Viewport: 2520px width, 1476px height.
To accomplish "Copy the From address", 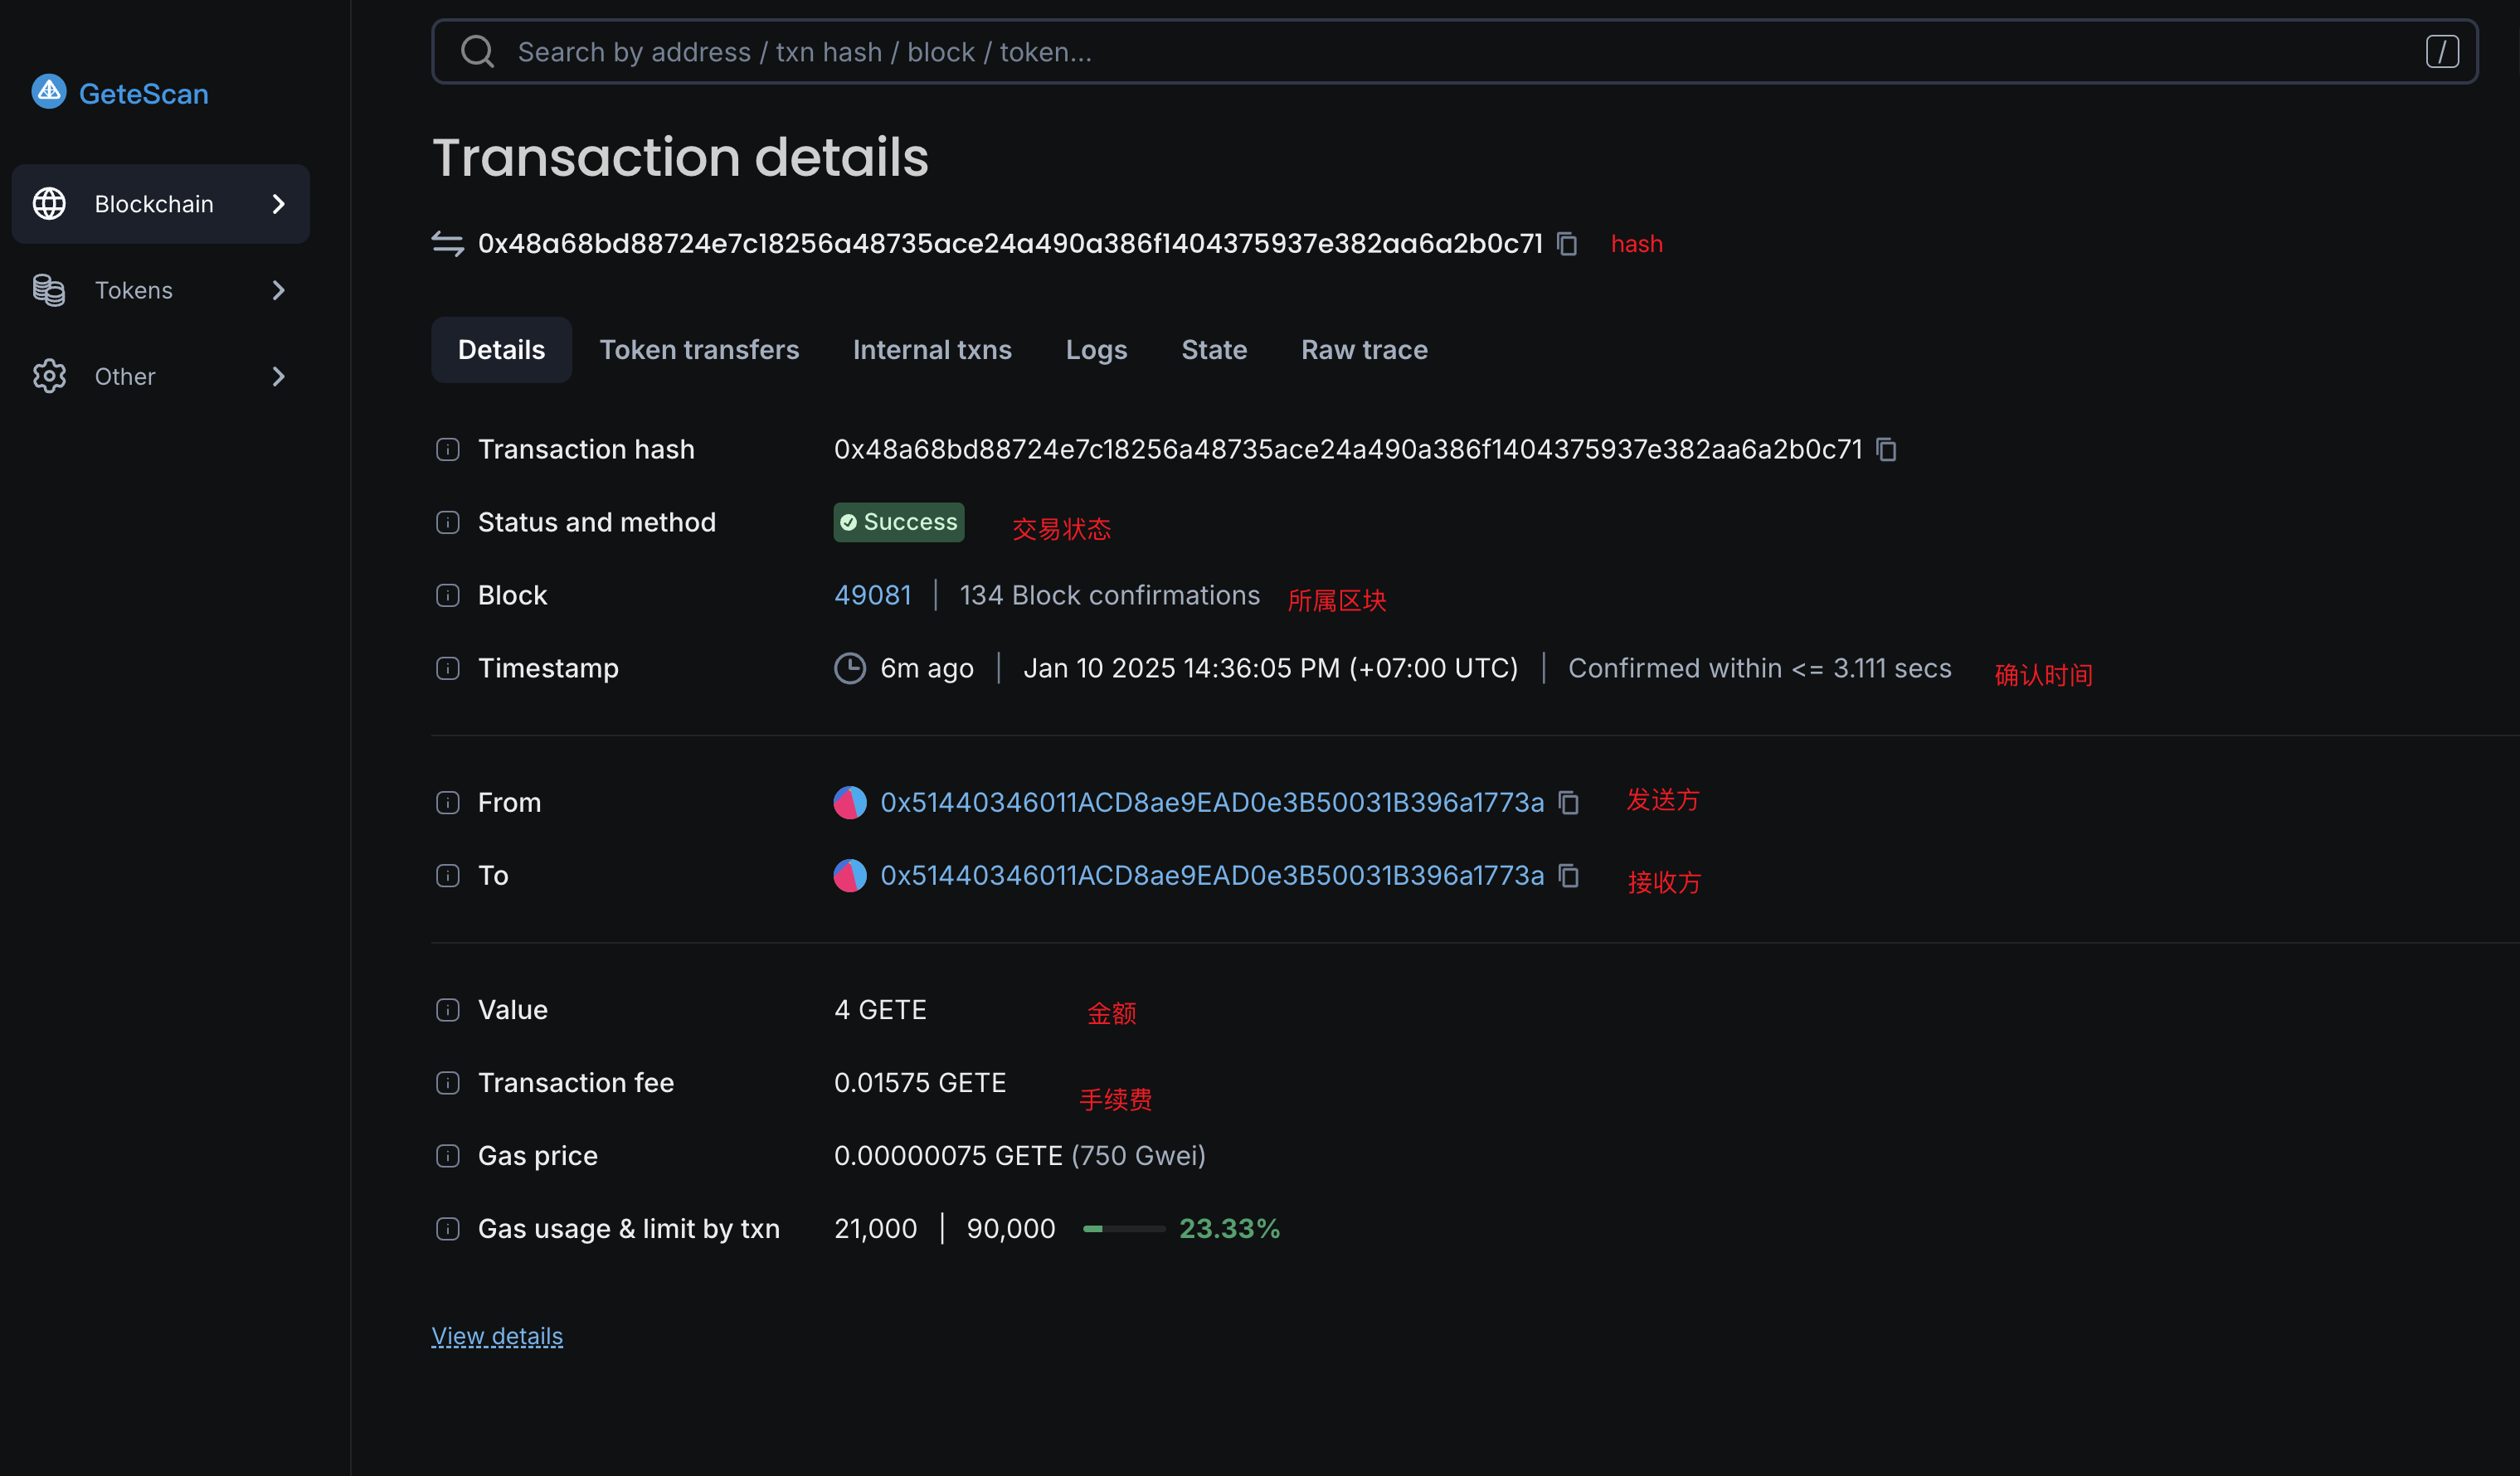I will click(1569, 803).
